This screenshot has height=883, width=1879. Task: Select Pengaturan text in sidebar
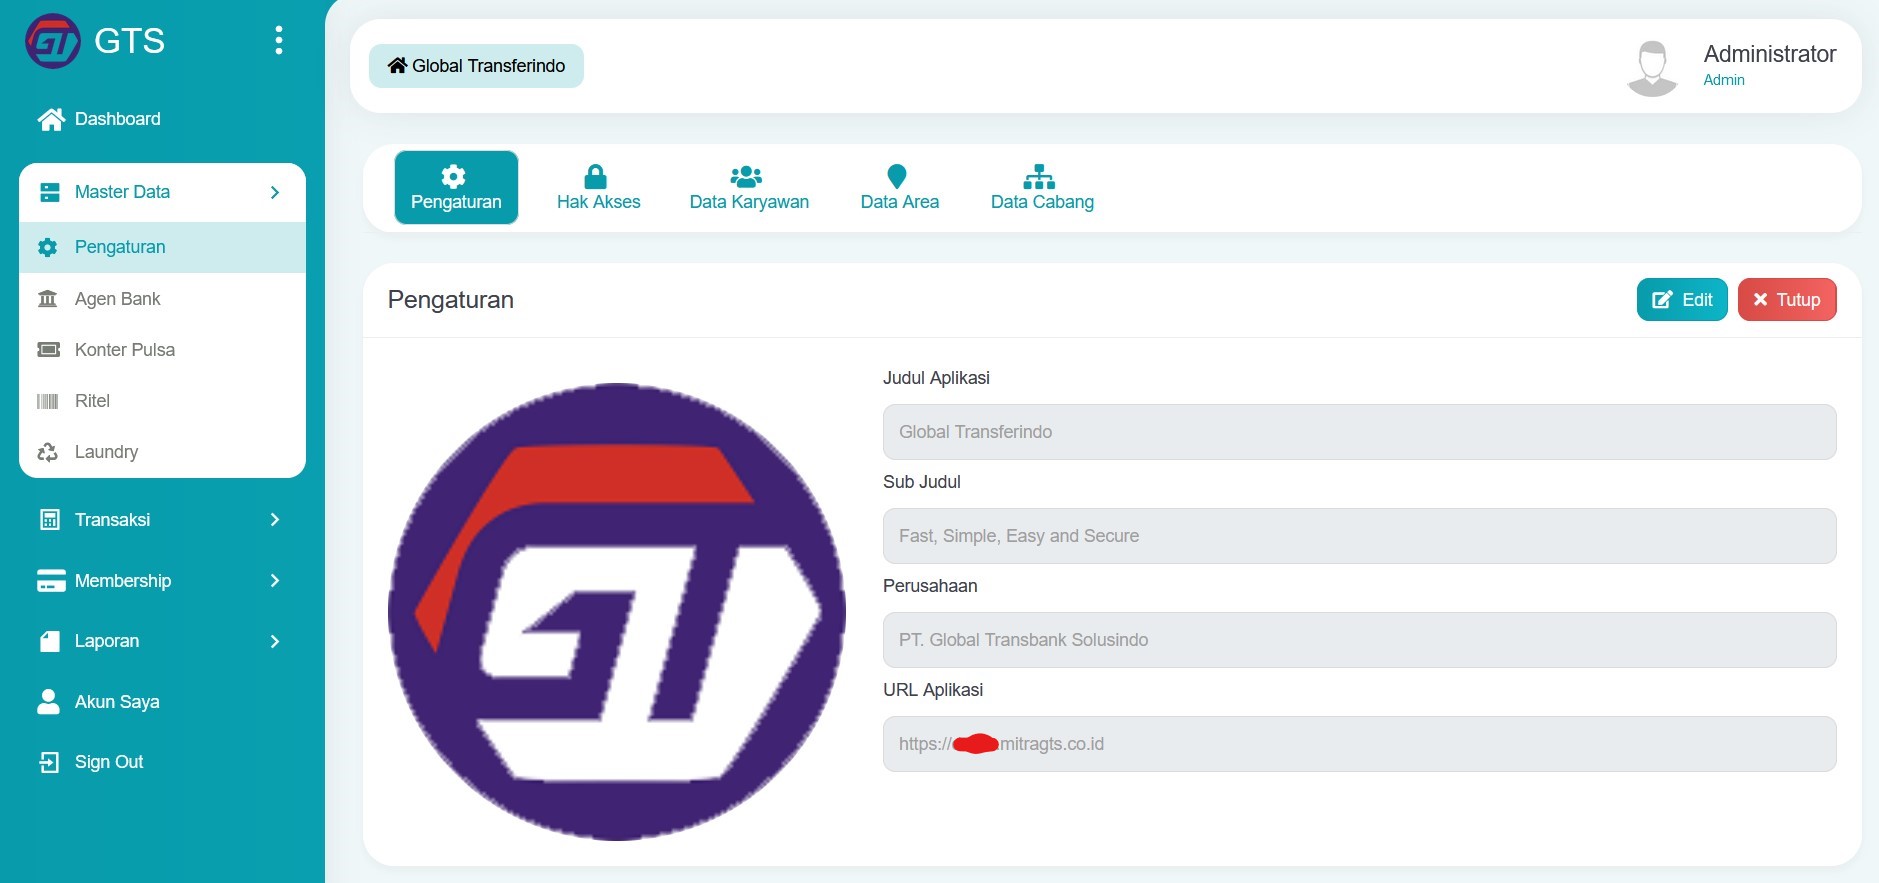(120, 247)
